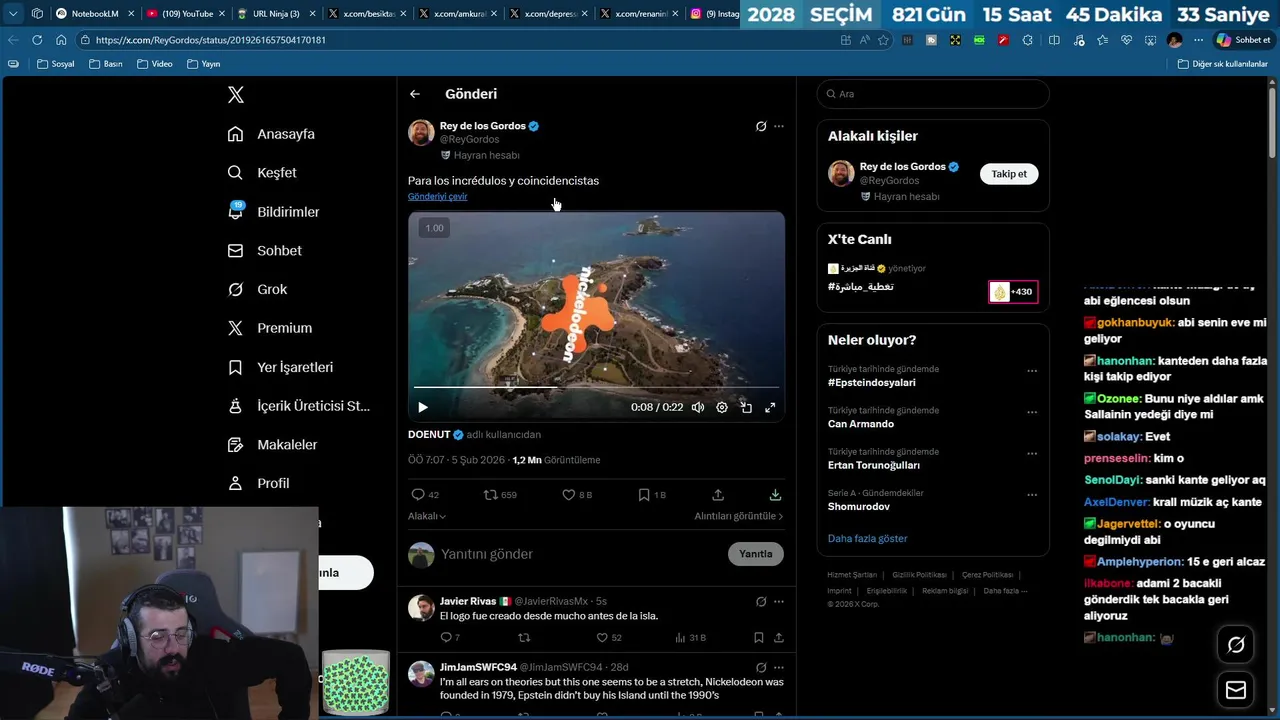The height and width of the screenshot is (720, 1280).
Task: Click the DOENUT source user link
Action: 436,435
